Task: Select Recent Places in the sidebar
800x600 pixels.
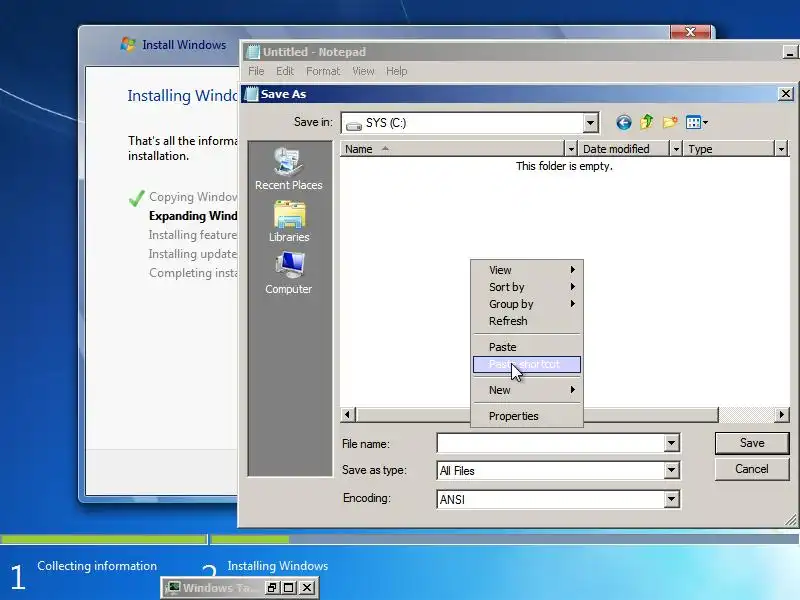Action: point(289,169)
